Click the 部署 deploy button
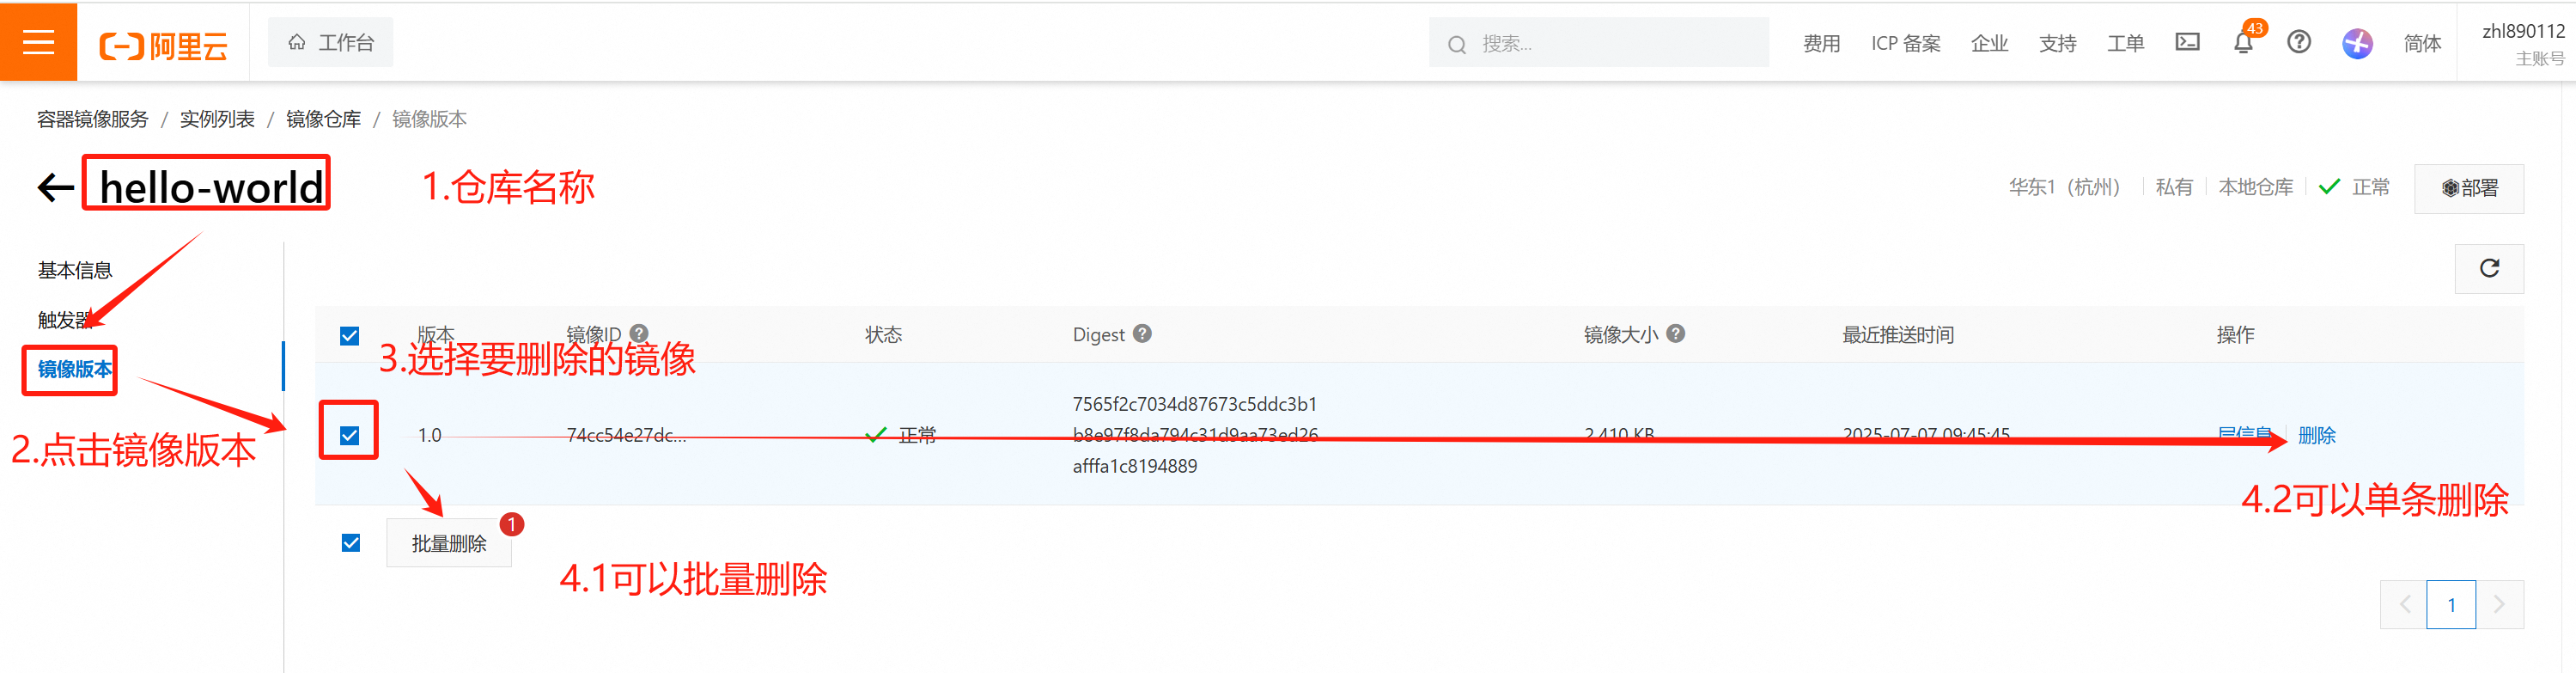 pos(2468,188)
